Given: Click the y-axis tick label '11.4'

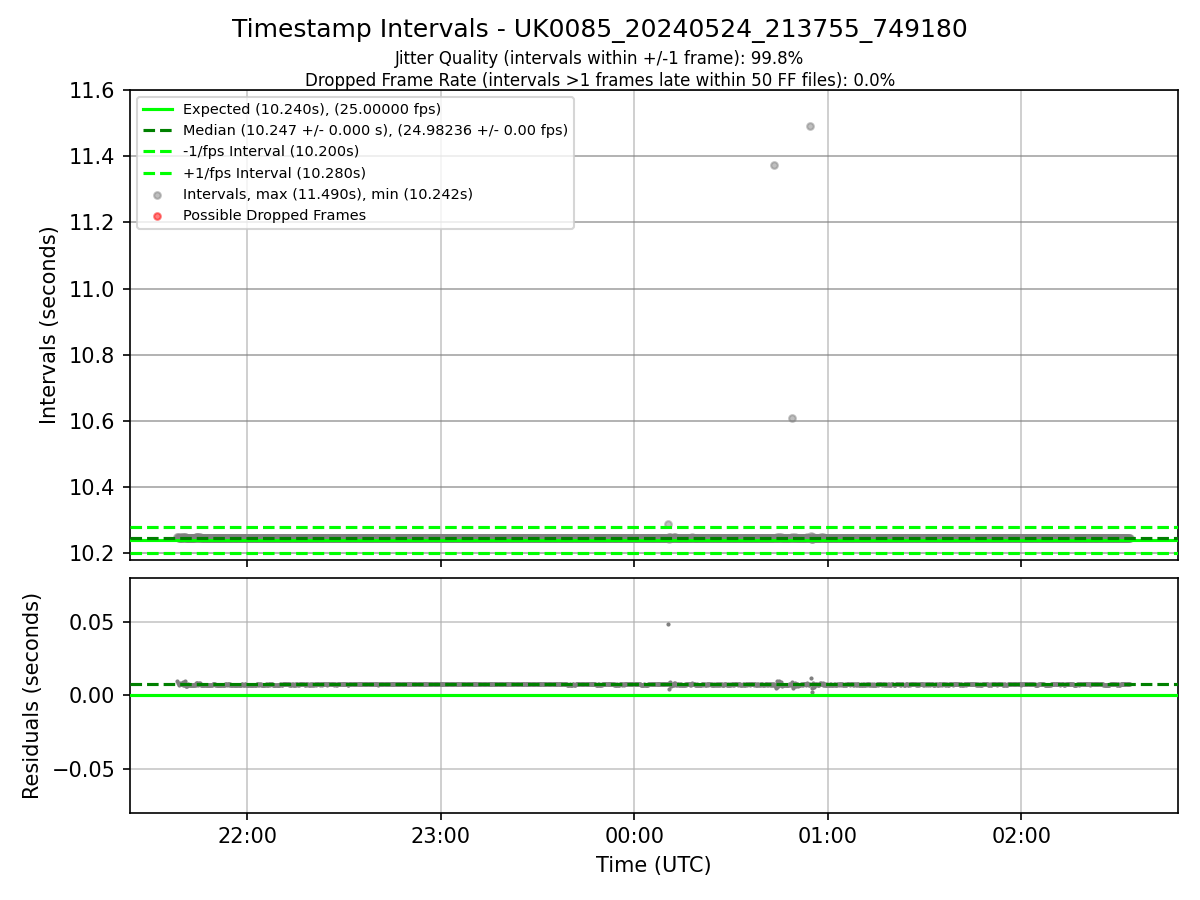Looking at the screenshot, I should point(92,157).
